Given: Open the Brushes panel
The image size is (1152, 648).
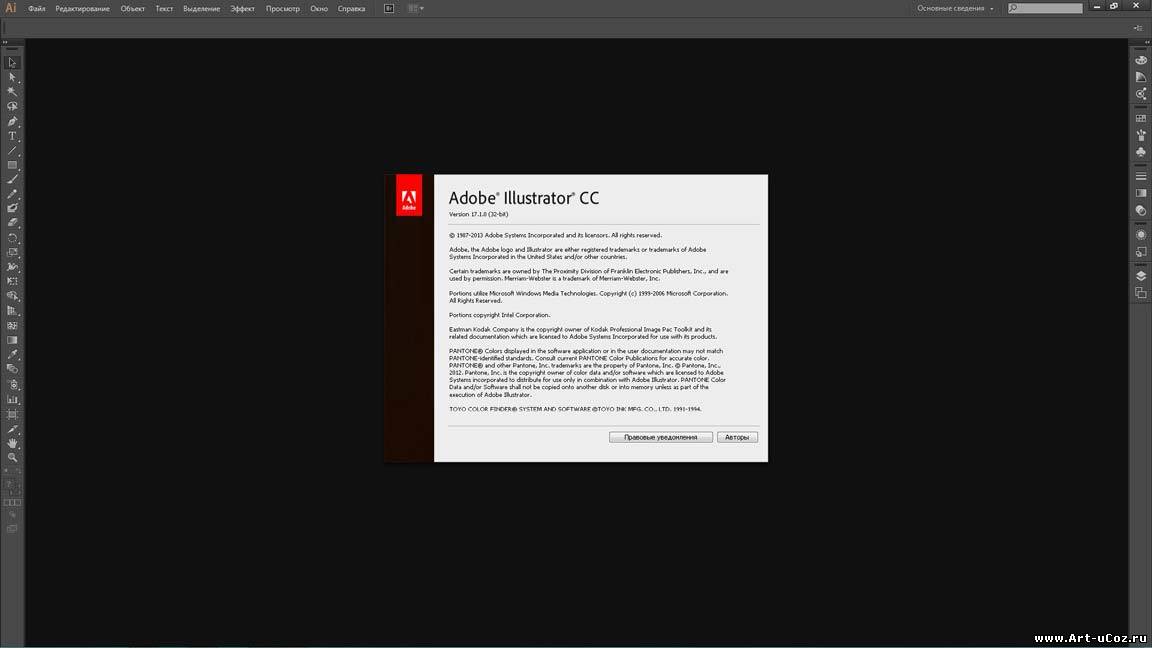Looking at the screenshot, I should tap(1140, 135).
